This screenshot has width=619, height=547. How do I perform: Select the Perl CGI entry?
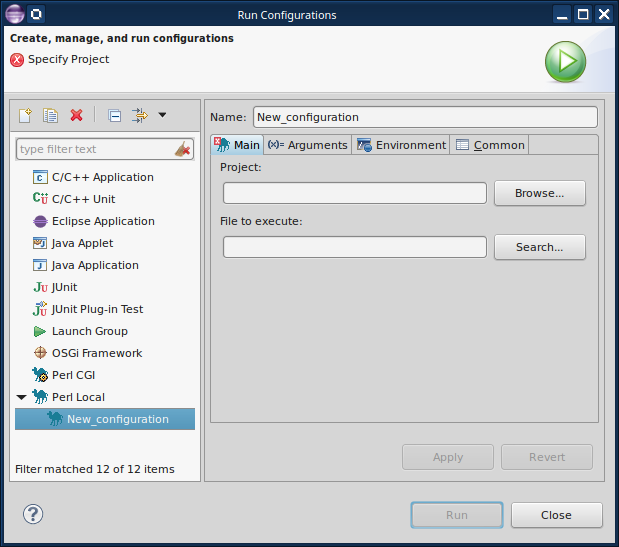pyautogui.click(x=73, y=375)
